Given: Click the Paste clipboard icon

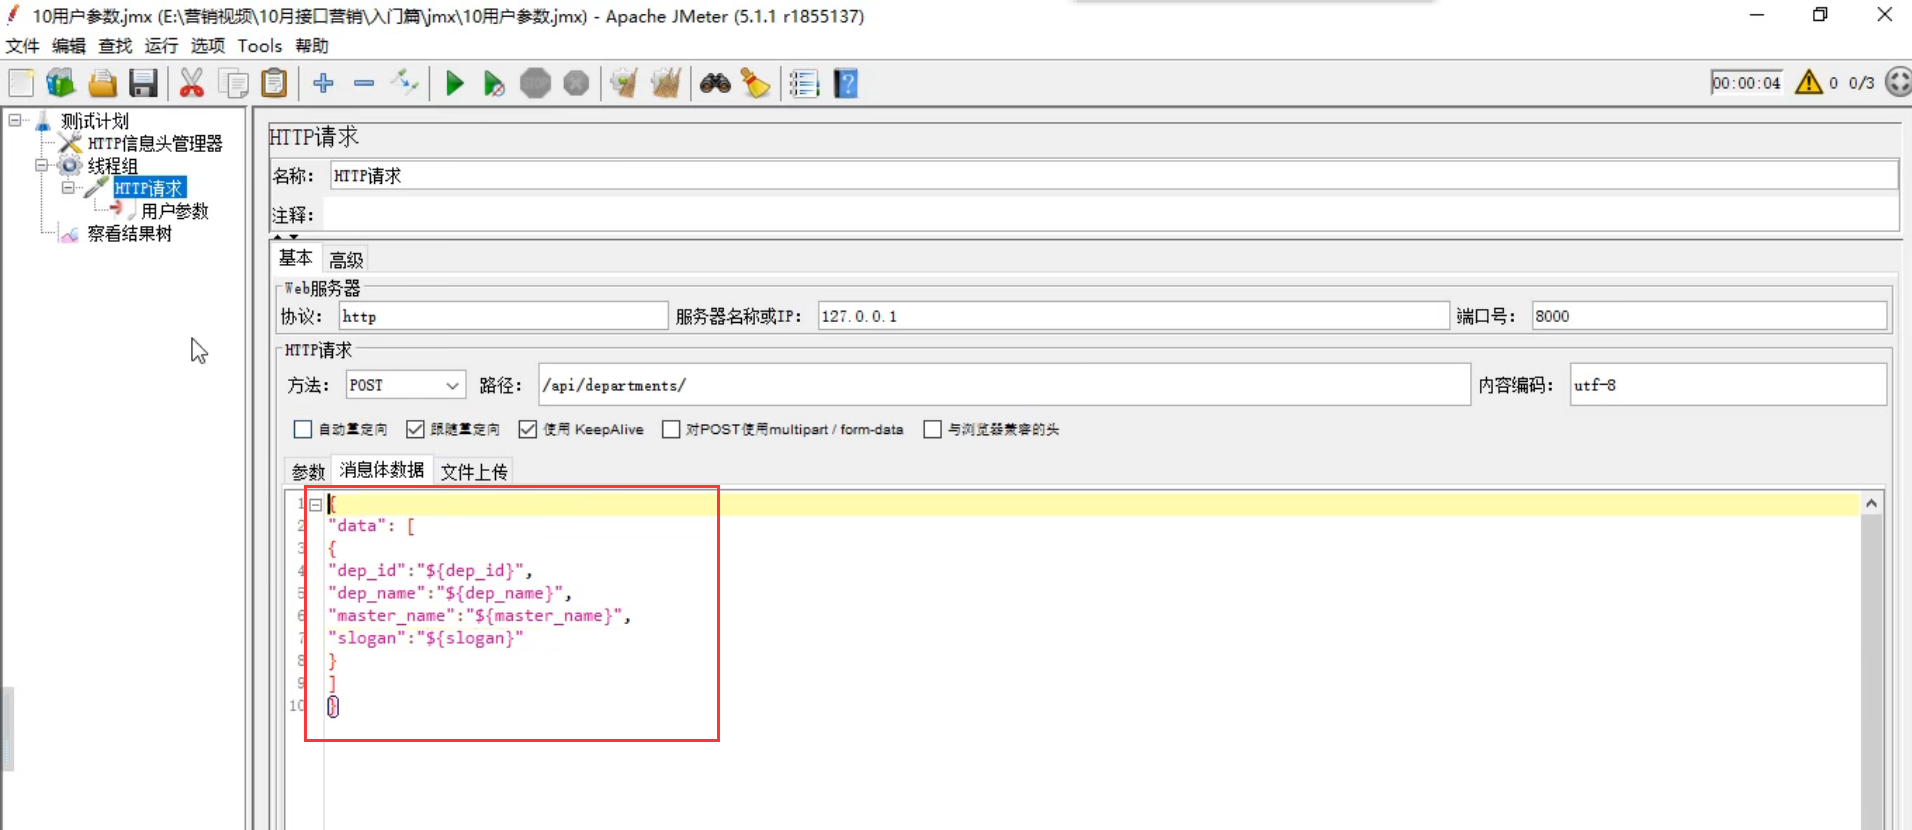Looking at the screenshot, I should [273, 83].
